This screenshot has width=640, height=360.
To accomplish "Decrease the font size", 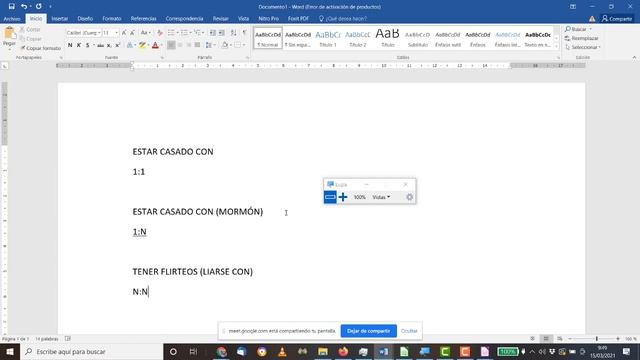I will (132, 33).
